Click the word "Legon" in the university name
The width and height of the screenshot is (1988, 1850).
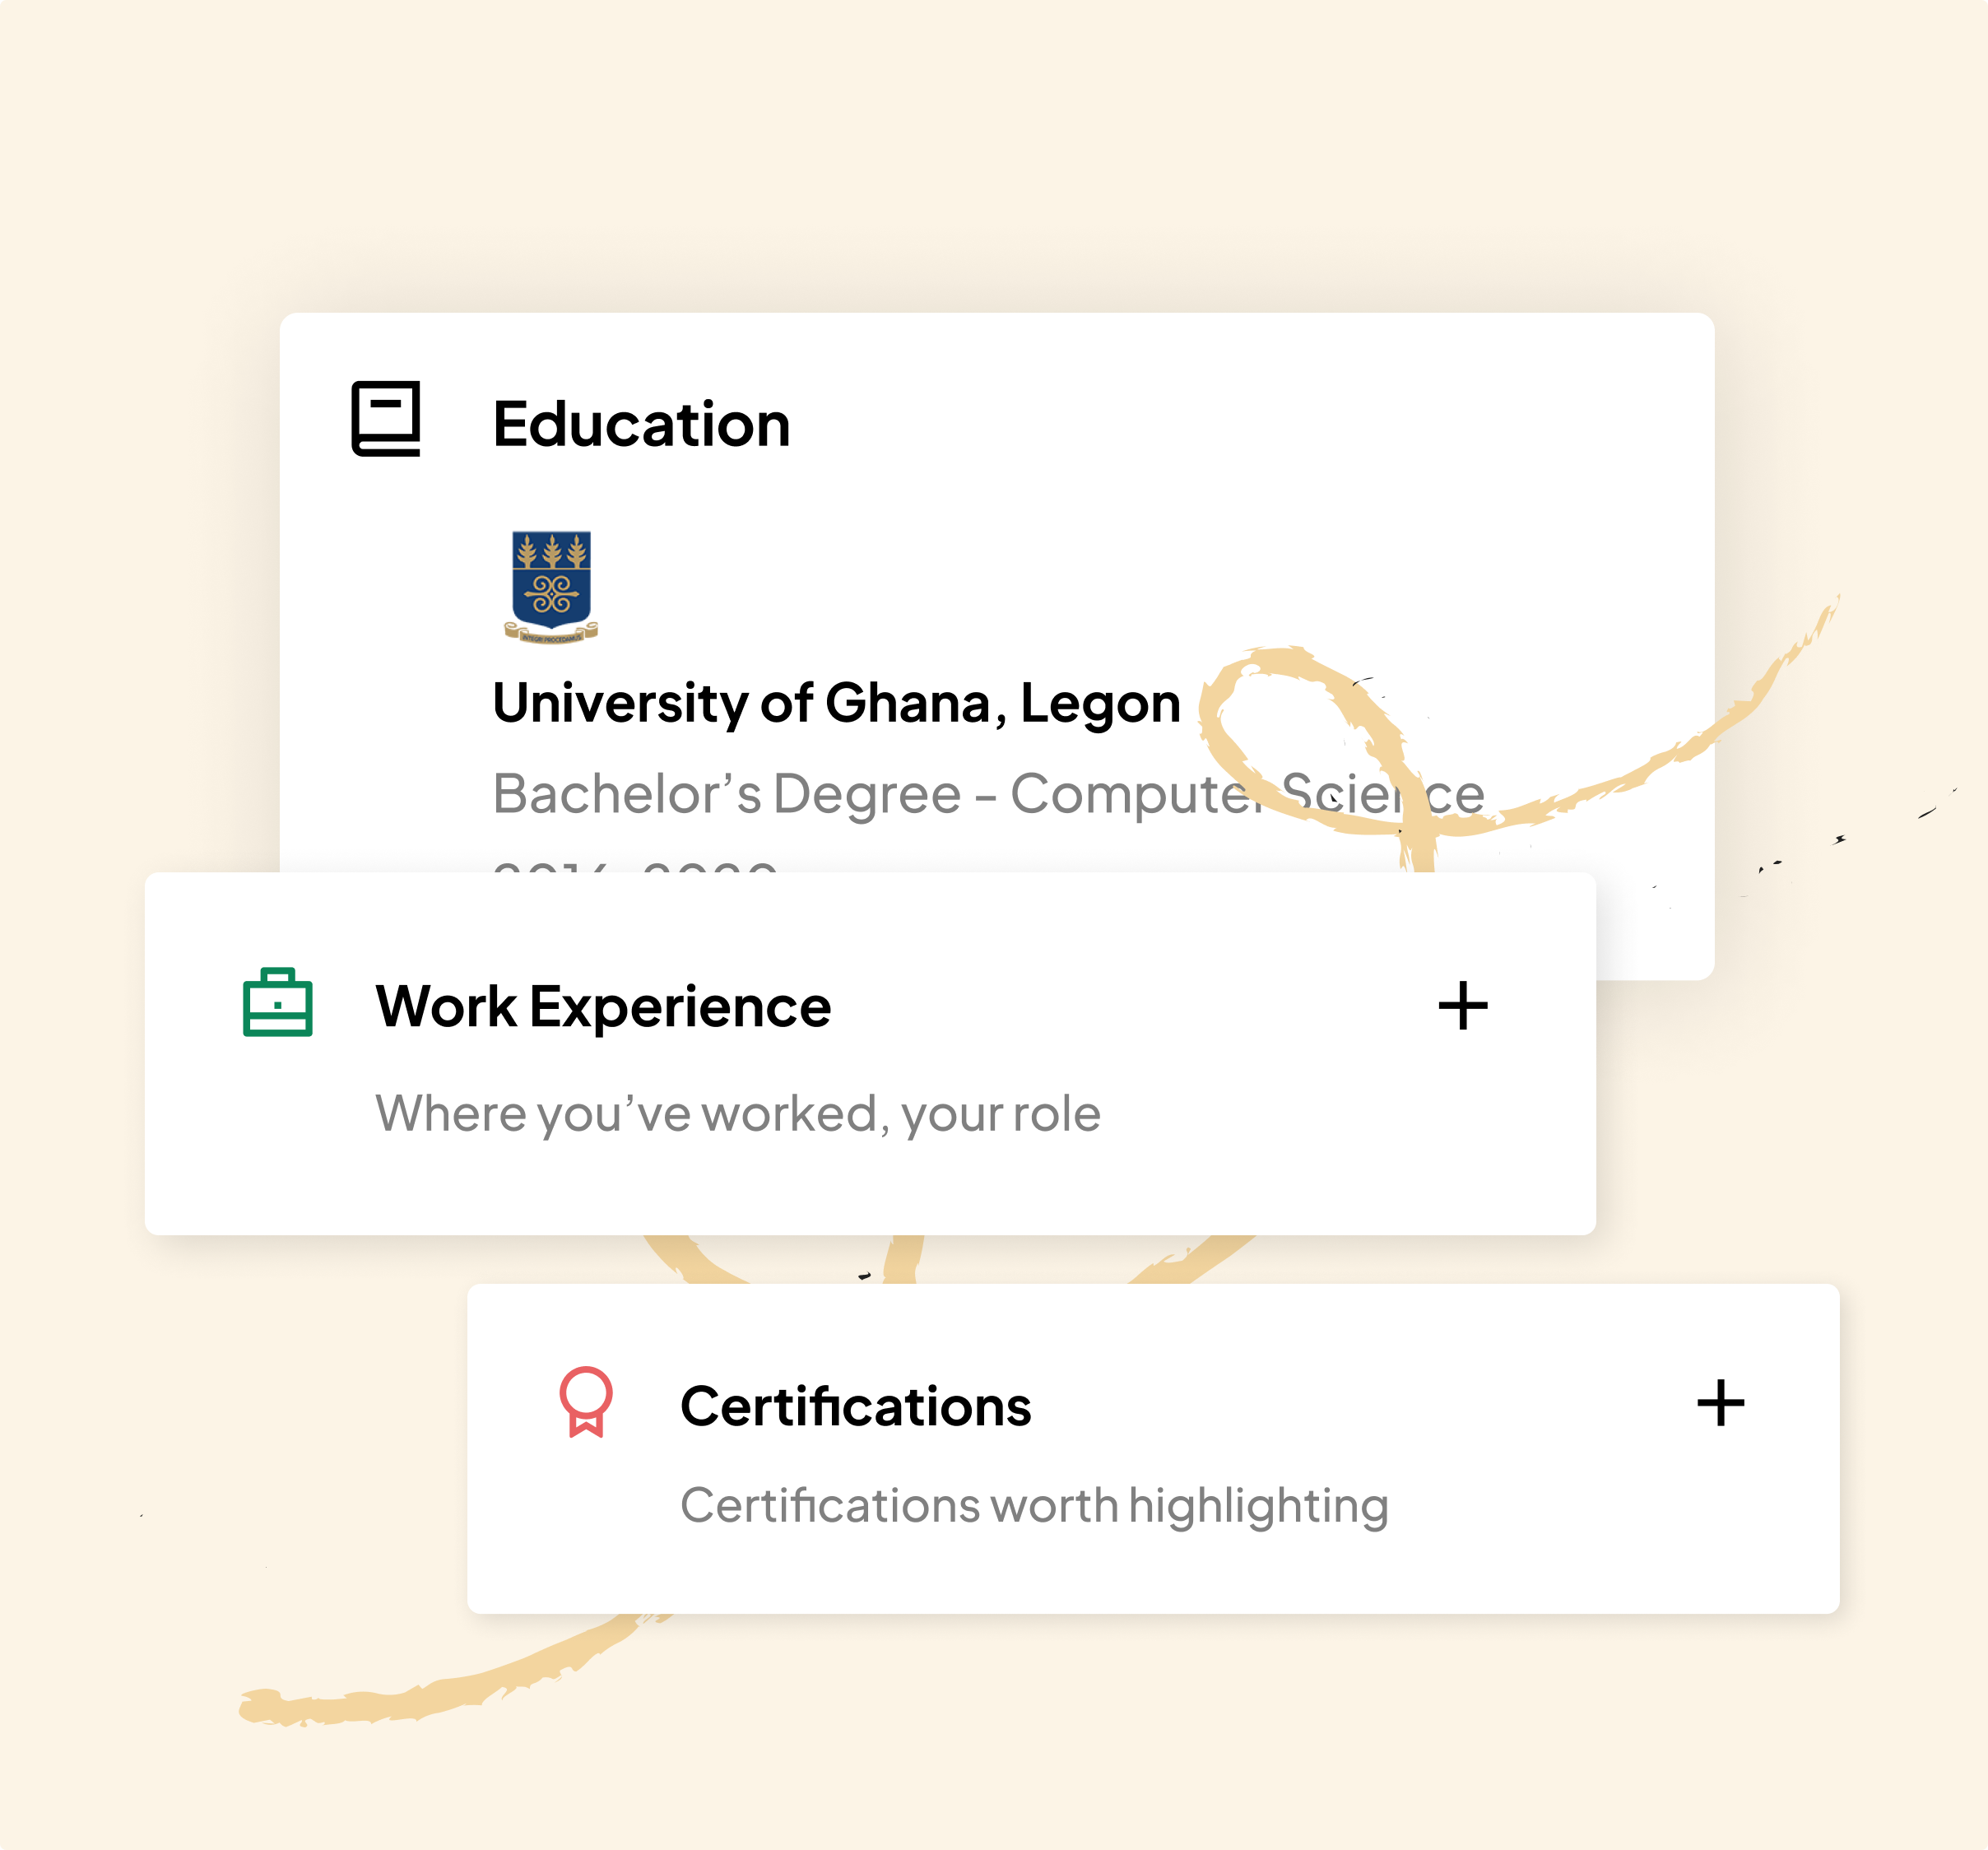(1100, 702)
